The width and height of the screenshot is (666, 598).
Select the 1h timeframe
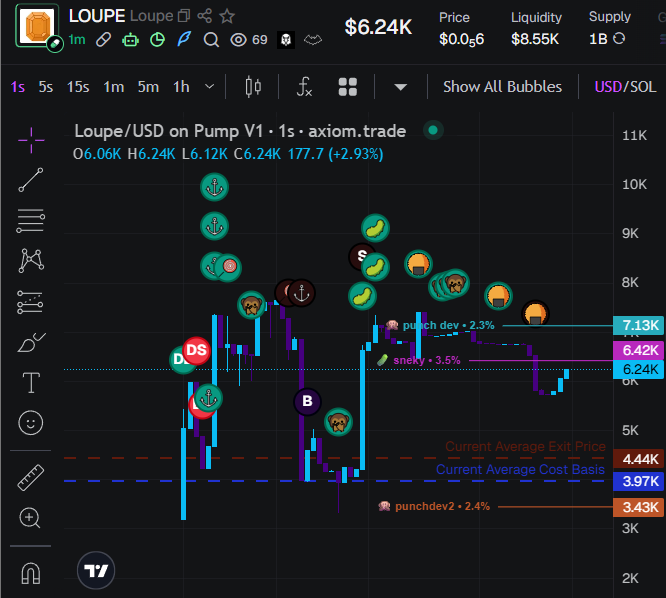pyautogui.click(x=181, y=87)
